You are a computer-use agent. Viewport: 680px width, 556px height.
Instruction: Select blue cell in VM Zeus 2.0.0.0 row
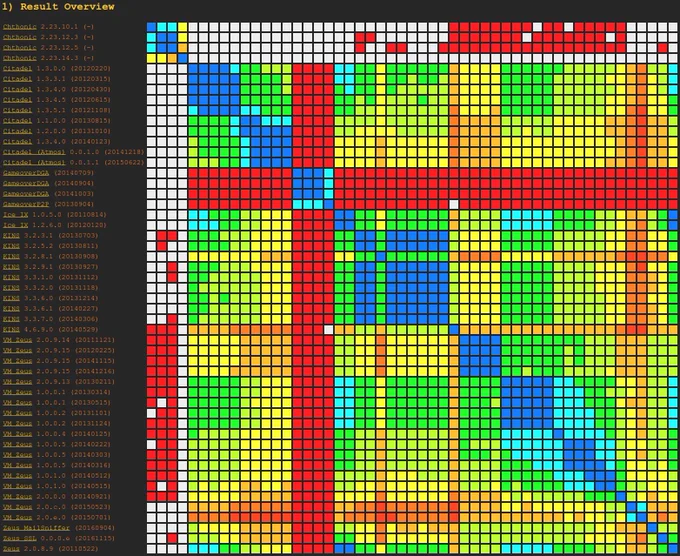click(x=621, y=496)
